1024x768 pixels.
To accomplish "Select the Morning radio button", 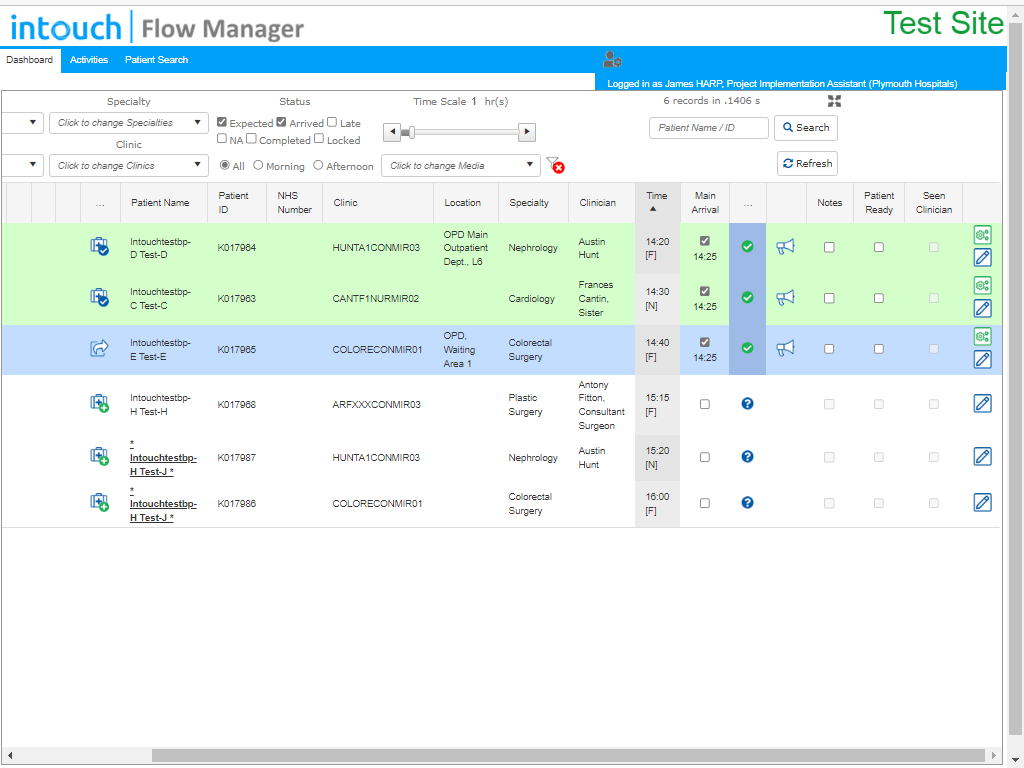I will tap(258, 165).
